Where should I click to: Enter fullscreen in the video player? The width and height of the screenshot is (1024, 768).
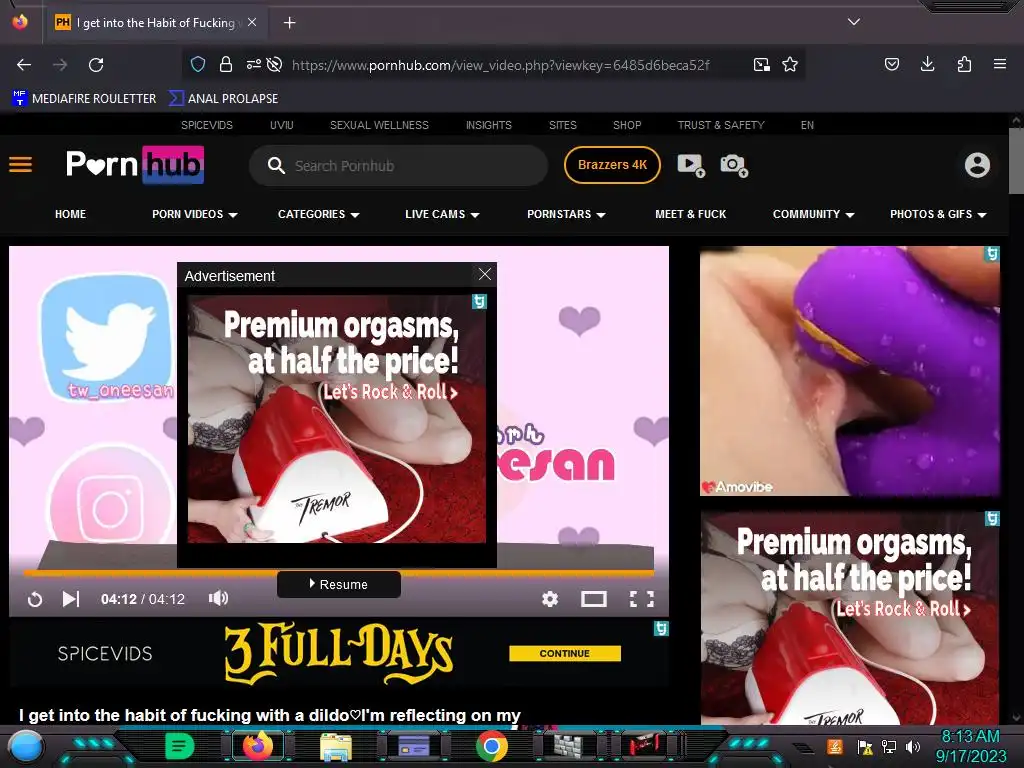(641, 599)
